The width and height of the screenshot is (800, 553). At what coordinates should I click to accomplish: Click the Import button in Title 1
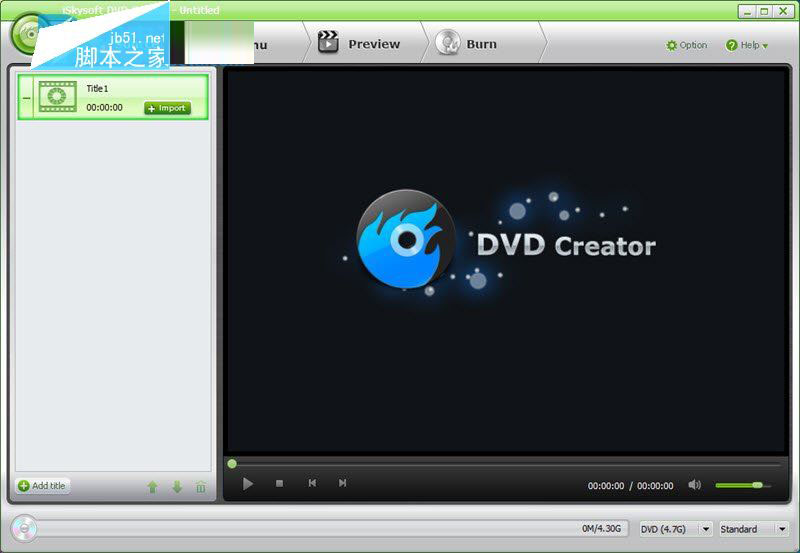tap(167, 108)
